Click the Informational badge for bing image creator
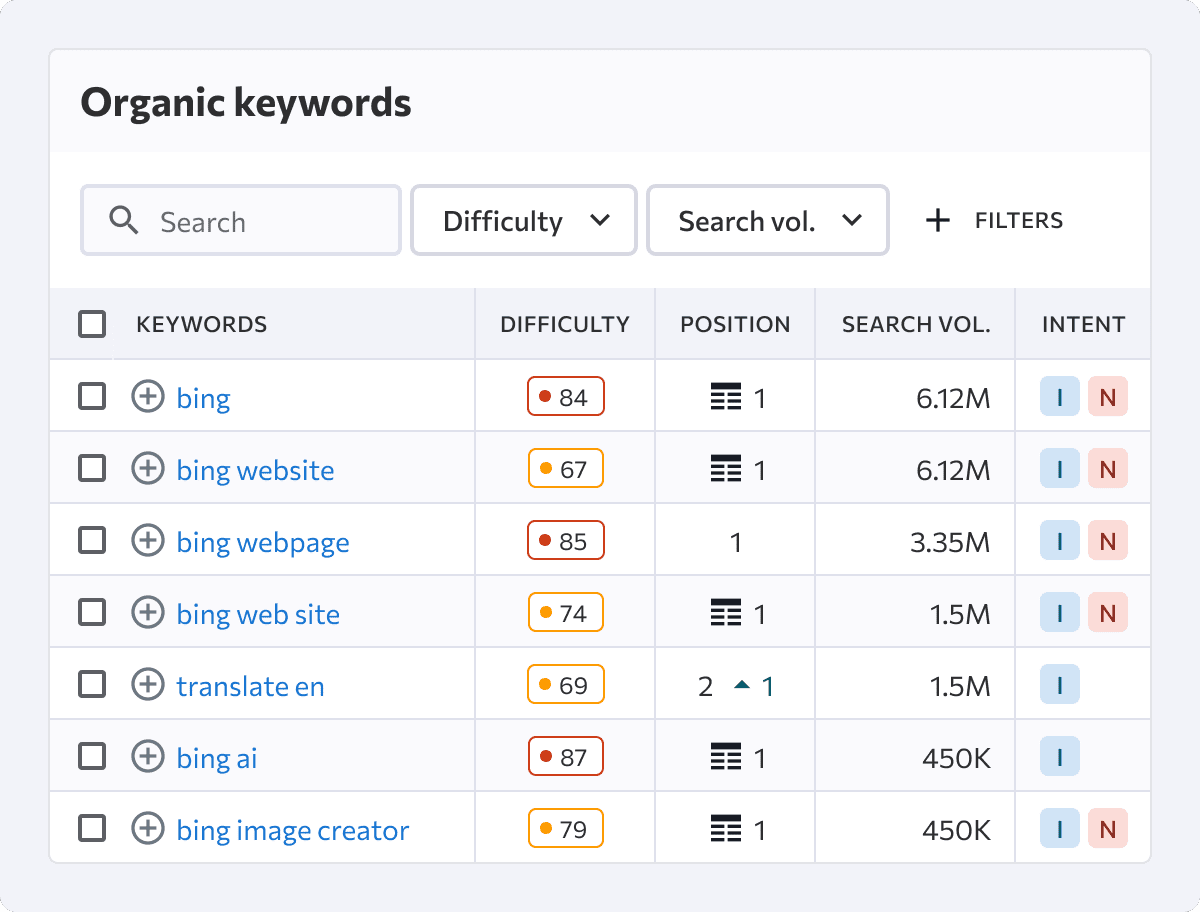1200x912 pixels. (1060, 829)
